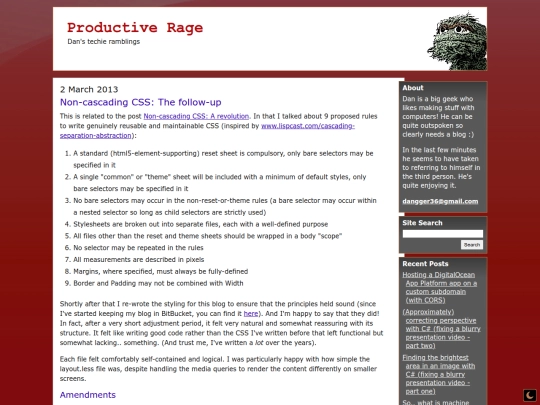The height and width of the screenshot is (405, 540).
Task: Open the Productive Rage site title
Action: [135, 28]
